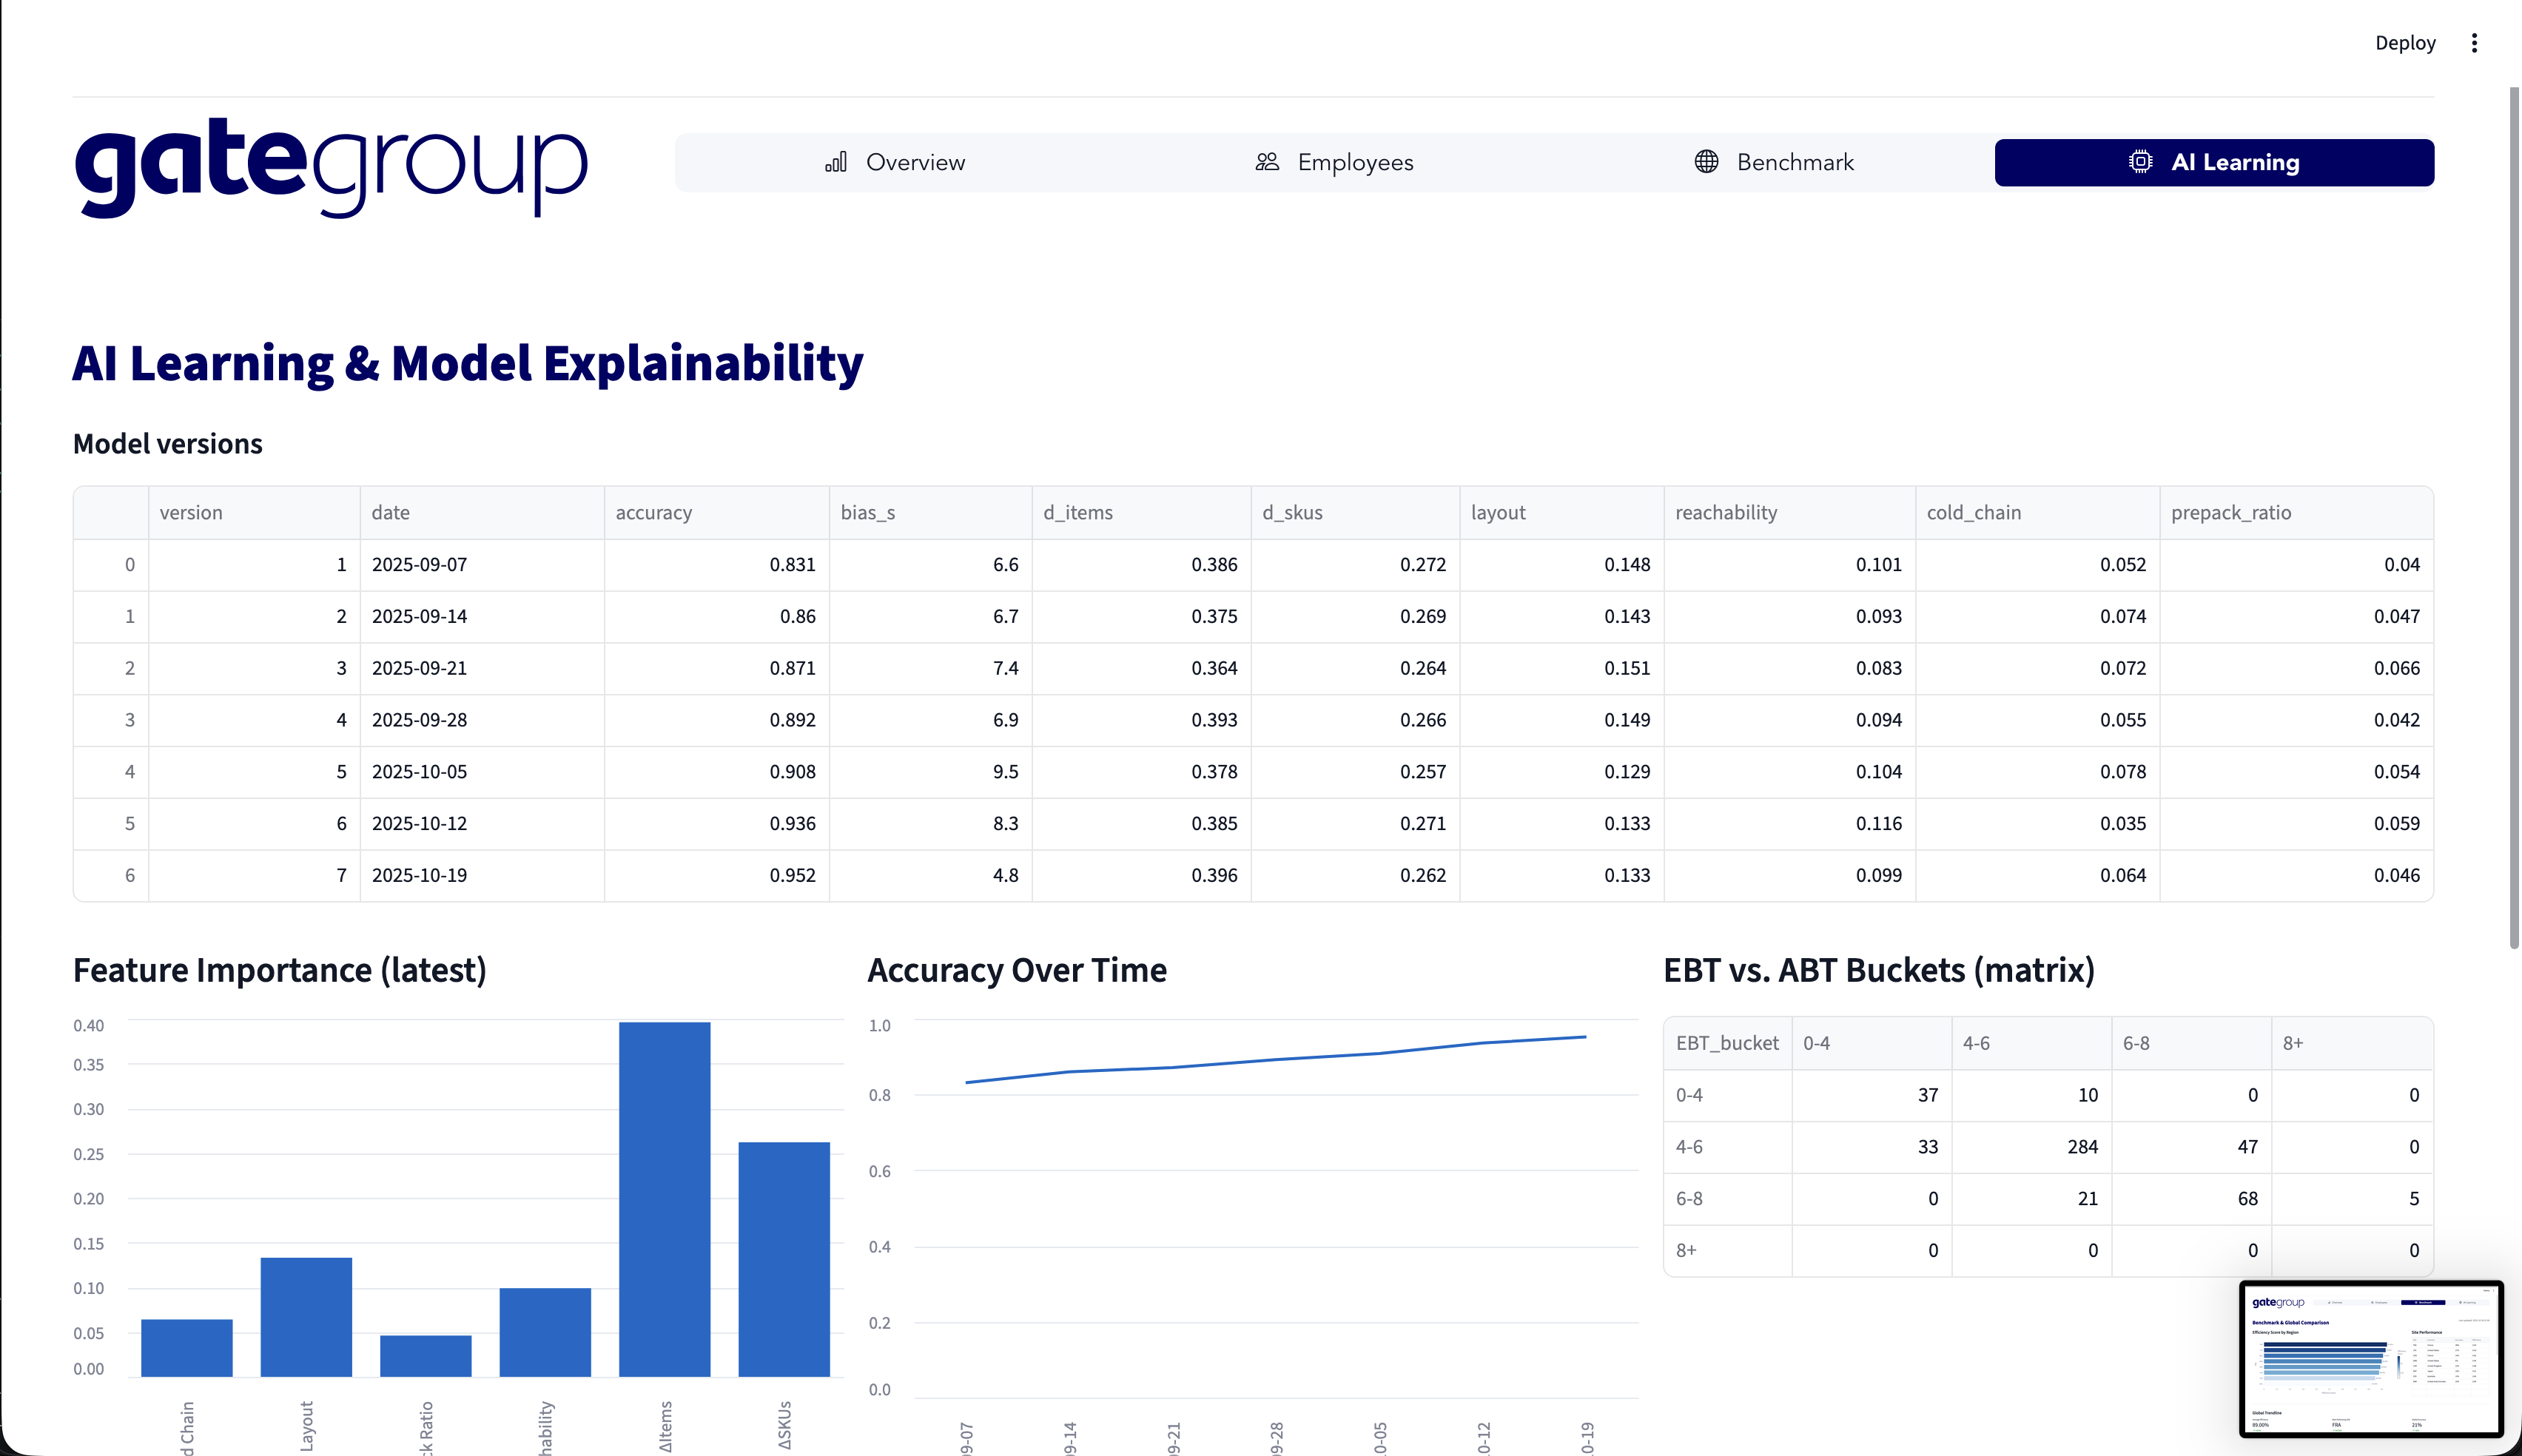Open the three-dot main menu

coord(2474,43)
